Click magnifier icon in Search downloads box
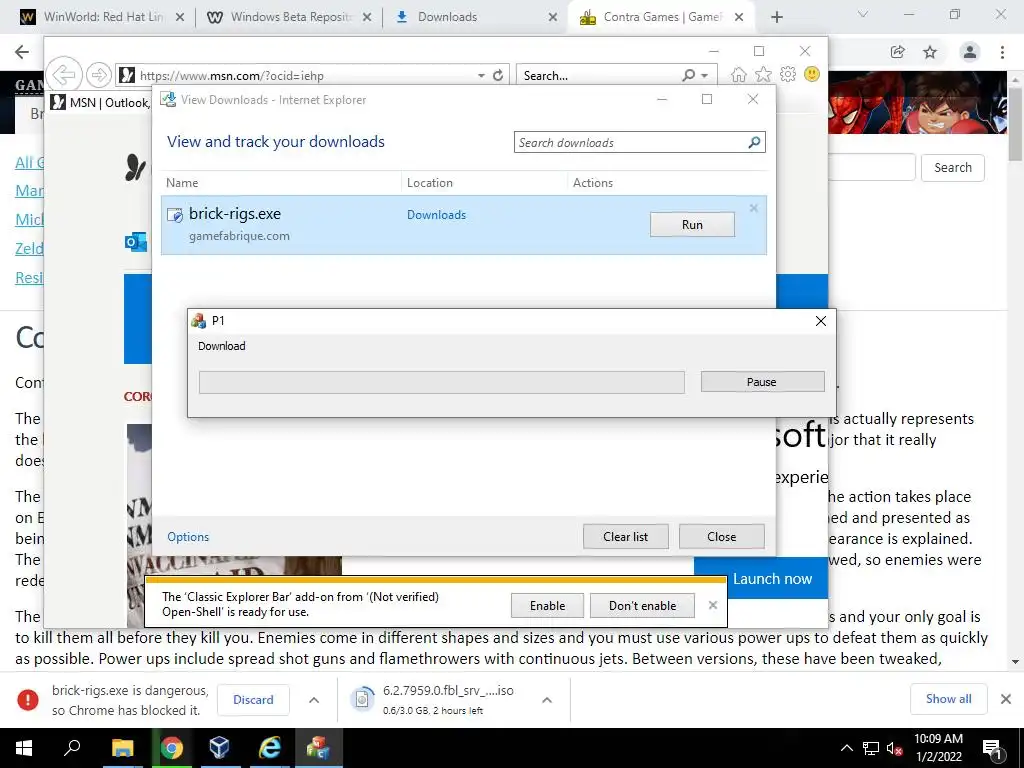 pyautogui.click(x=754, y=142)
